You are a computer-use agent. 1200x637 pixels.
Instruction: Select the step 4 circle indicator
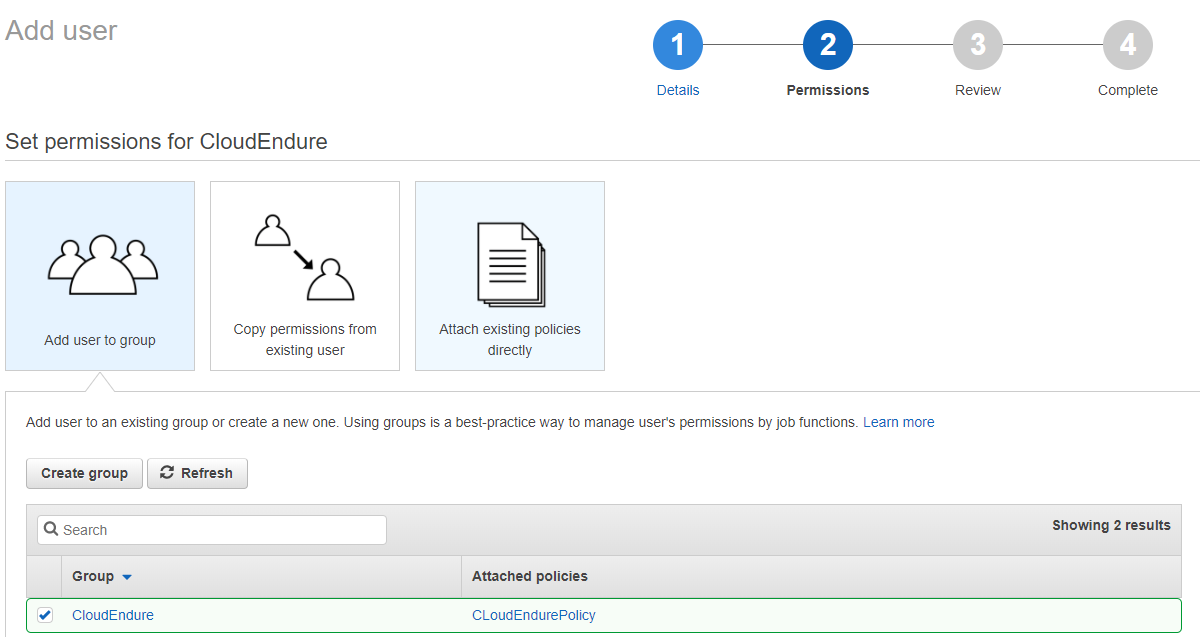tap(1128, 45)
